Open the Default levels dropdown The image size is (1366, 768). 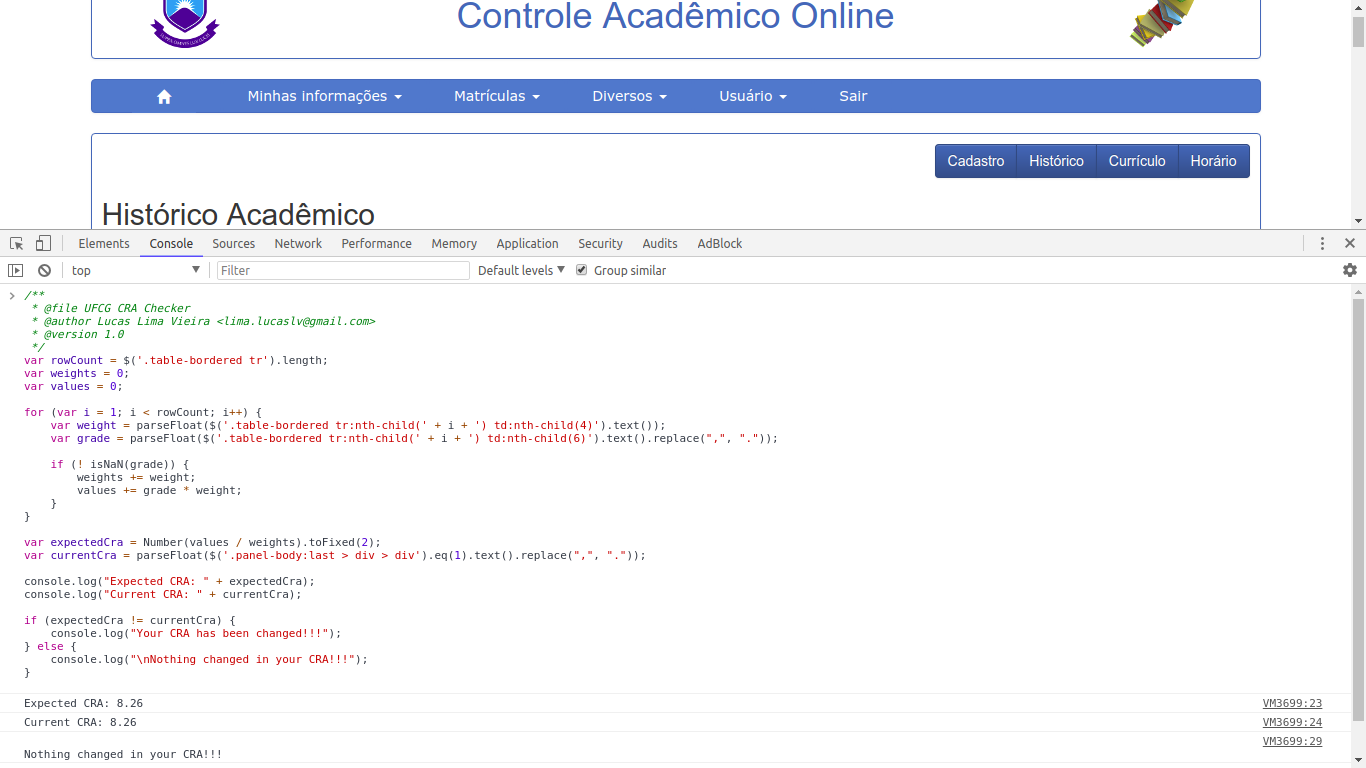pos(522,270)
